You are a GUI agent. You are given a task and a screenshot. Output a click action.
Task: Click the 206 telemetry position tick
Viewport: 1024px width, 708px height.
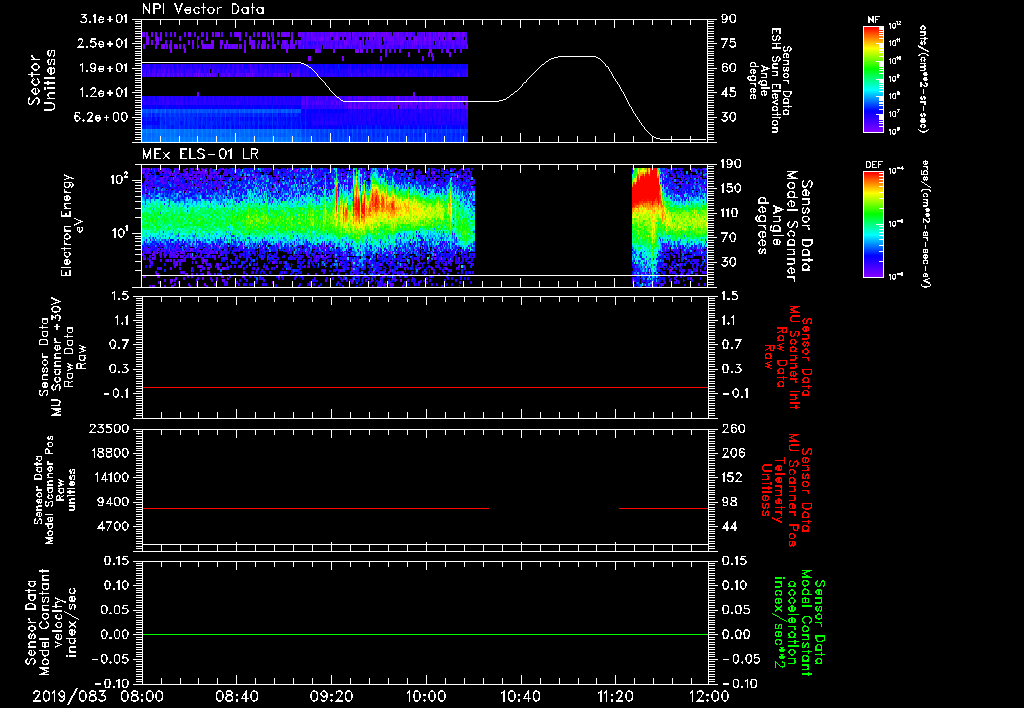coord(733,453)
